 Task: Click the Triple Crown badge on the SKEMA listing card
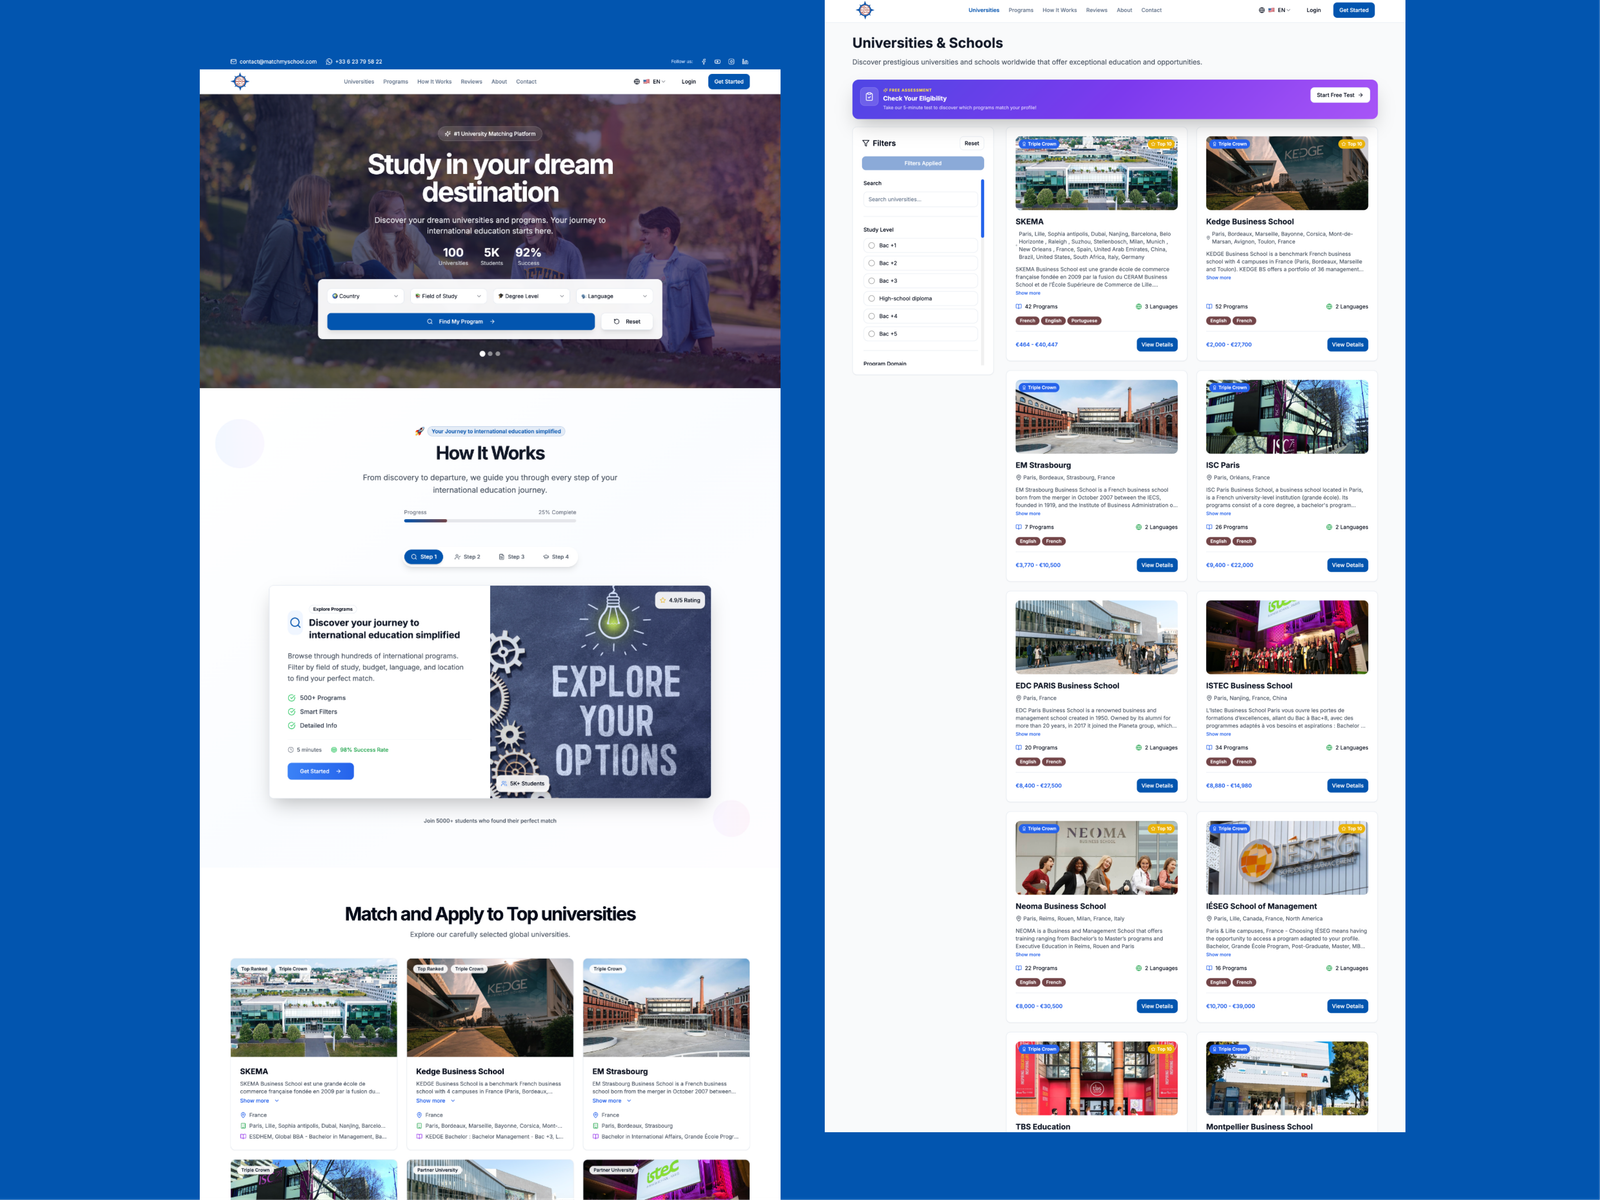click(x=1038, y=144)
